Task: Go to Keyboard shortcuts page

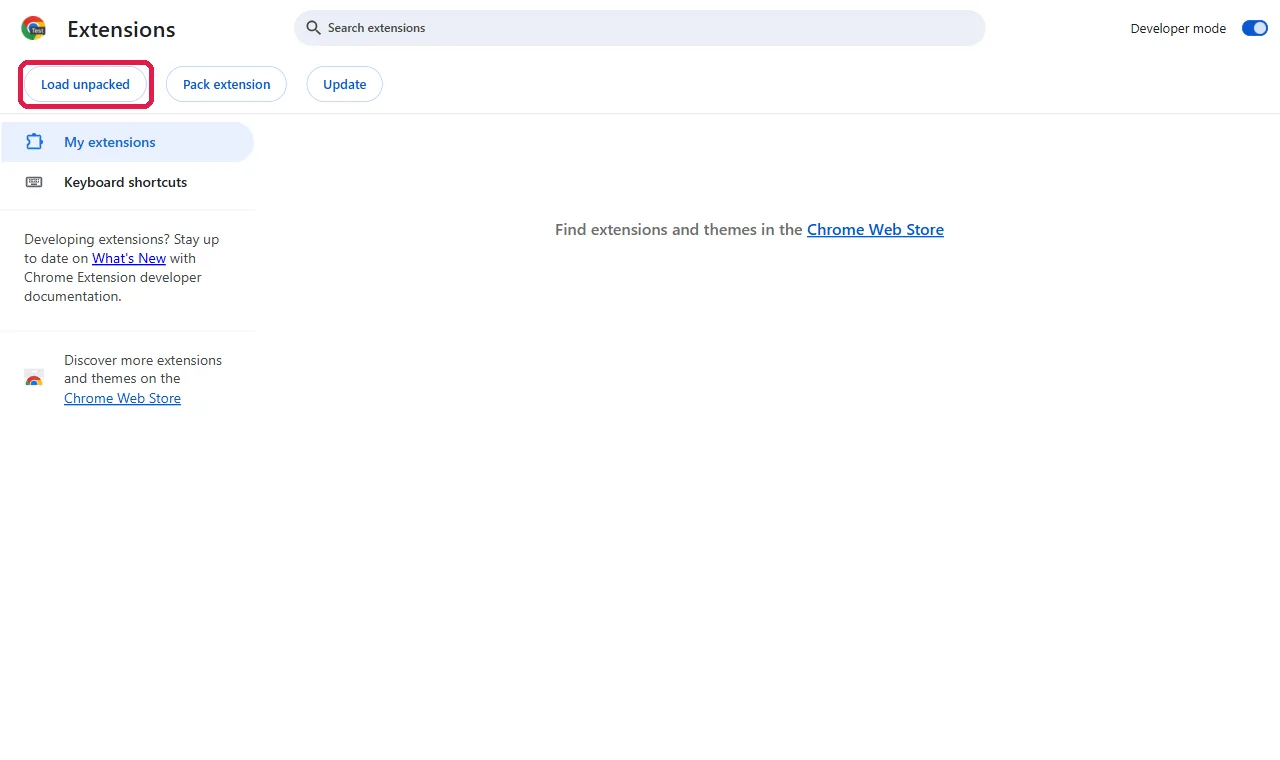Action: pyautogui.click(x=127, y=182)
